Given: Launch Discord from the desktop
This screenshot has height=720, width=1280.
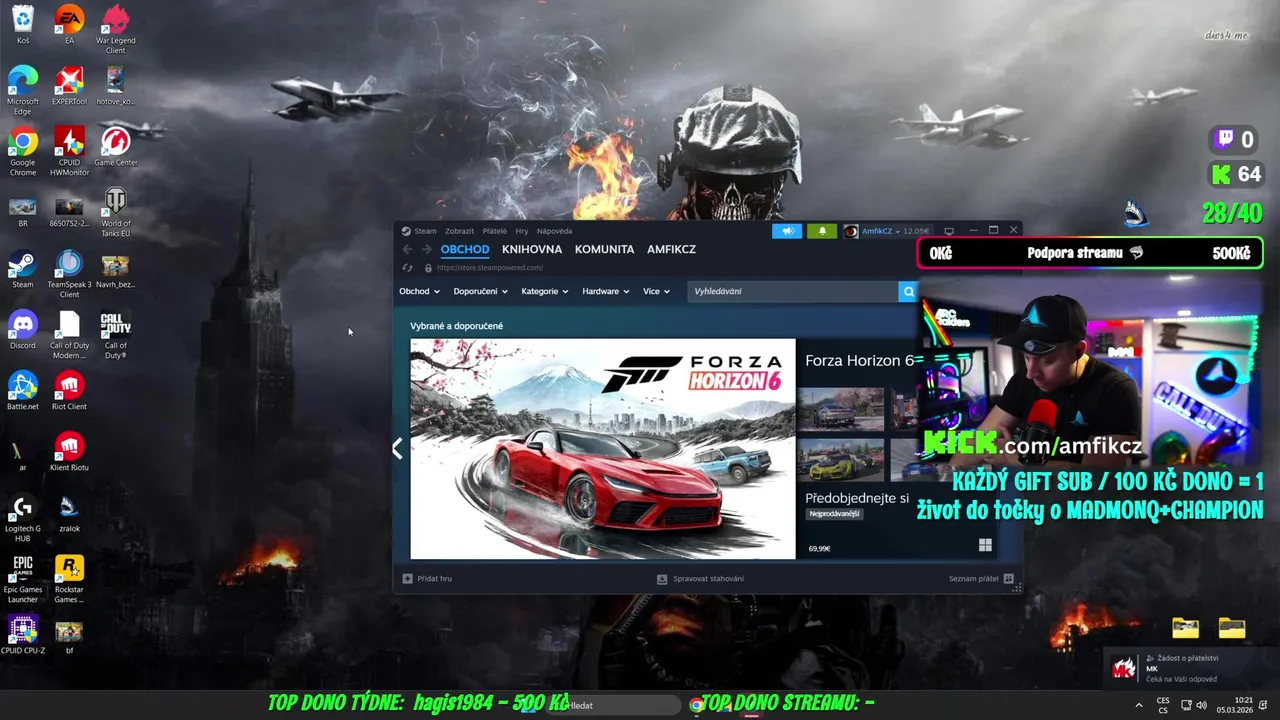Looking at the screenshot, I should coord(23,330).
